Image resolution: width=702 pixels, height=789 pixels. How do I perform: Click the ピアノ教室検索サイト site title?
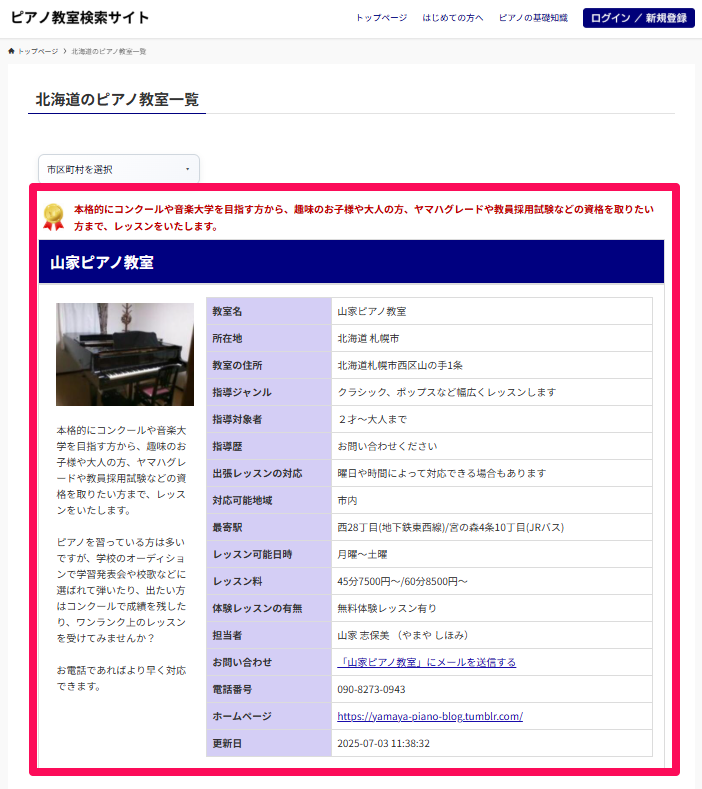[80, 18]
